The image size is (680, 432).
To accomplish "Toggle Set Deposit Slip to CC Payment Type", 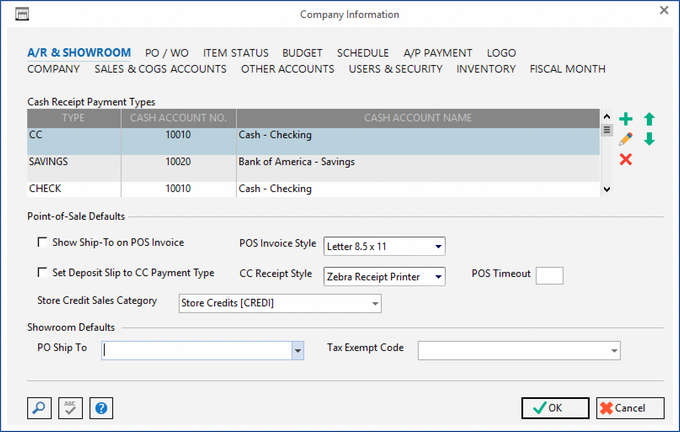I will click(42, 272).
